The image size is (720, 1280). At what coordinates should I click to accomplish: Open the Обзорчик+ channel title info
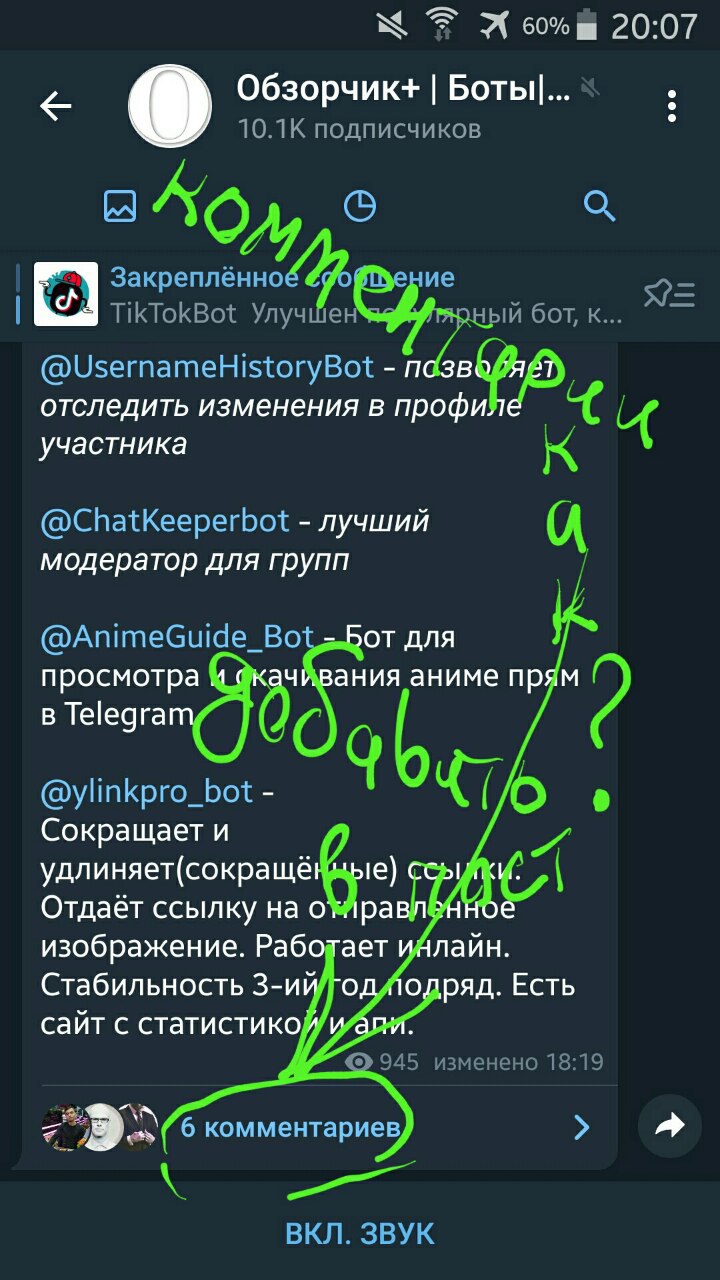coord(403,88)
